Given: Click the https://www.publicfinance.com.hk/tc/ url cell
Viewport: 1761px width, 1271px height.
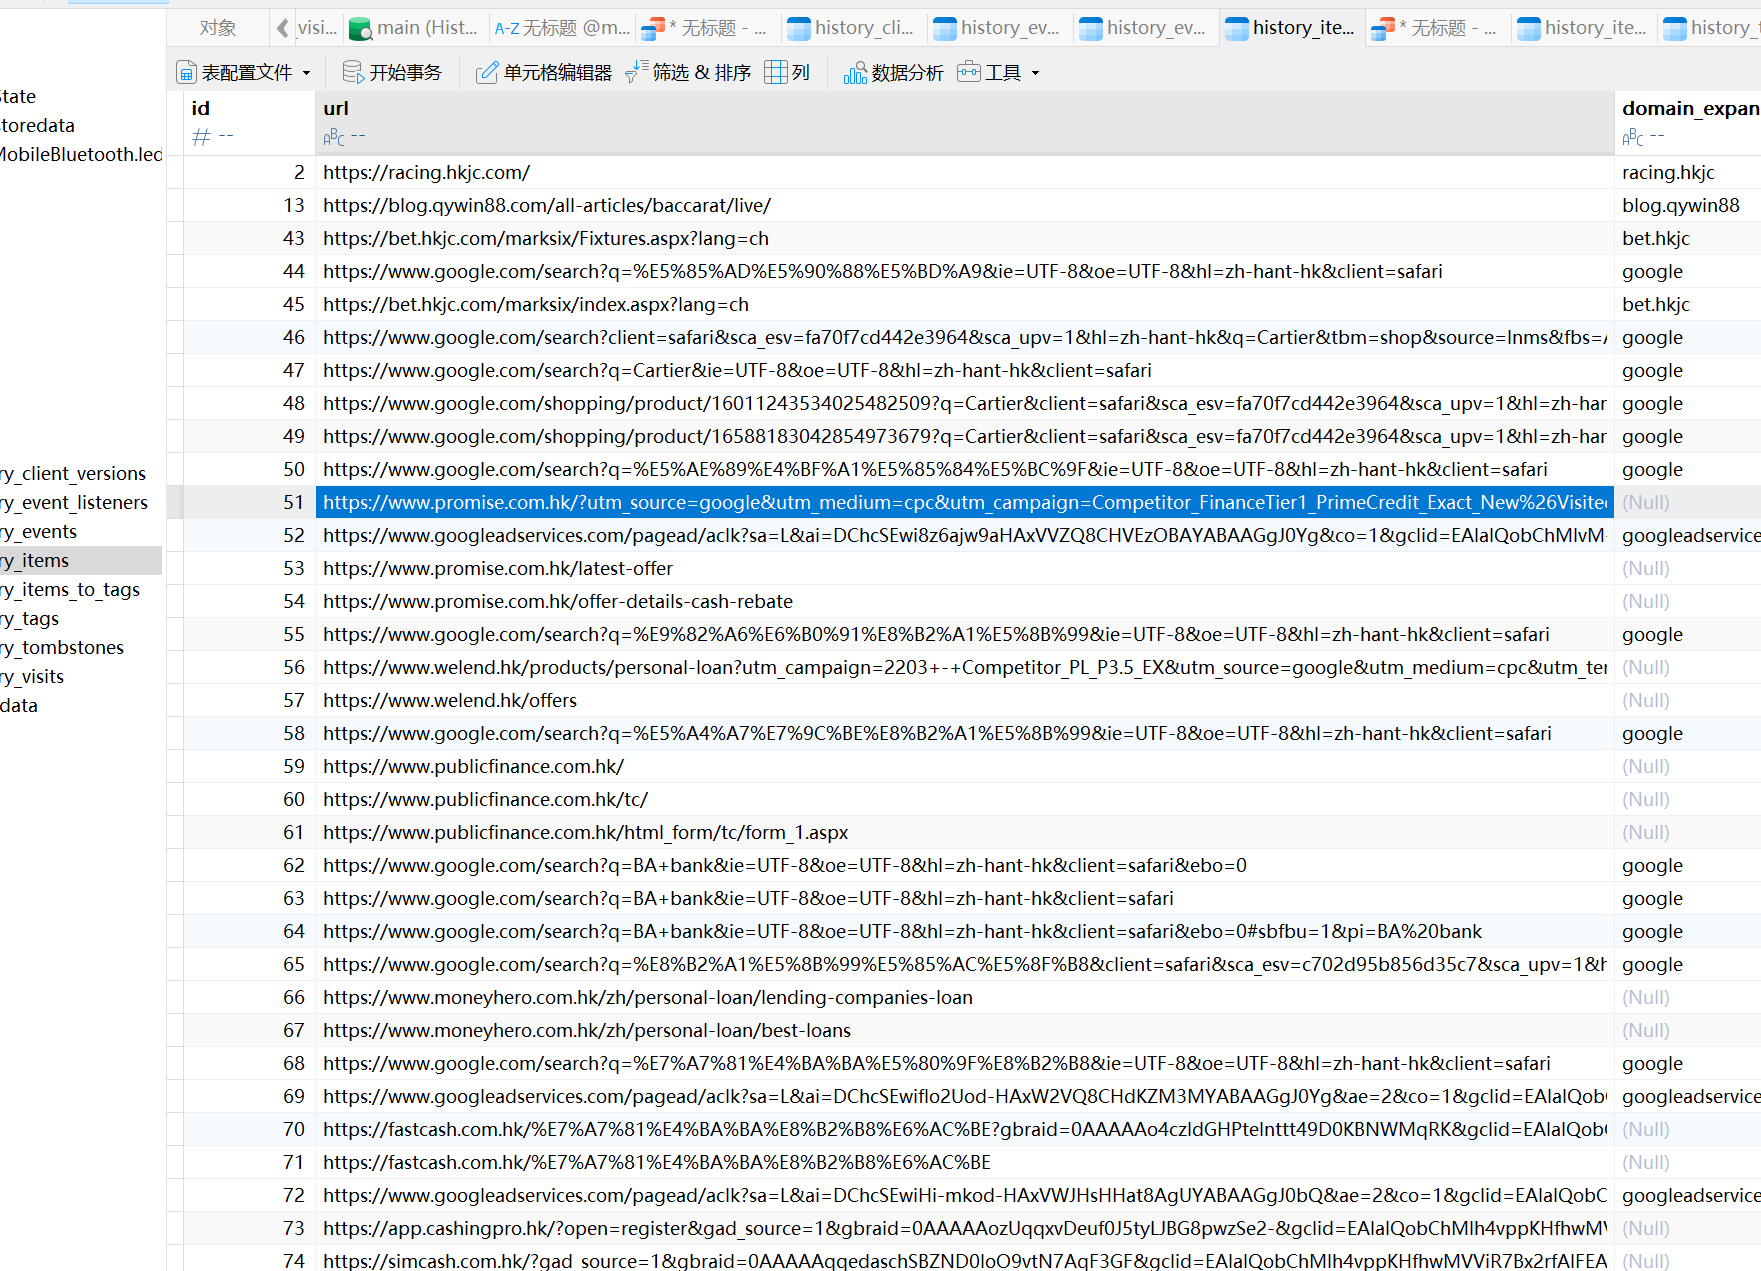Looking at the screenshot, I should 964,799.
